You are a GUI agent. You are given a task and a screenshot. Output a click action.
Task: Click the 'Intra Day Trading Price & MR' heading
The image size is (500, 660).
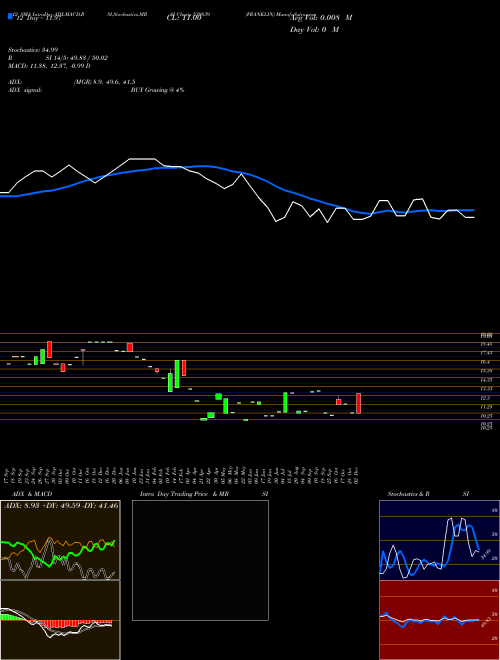184,494
